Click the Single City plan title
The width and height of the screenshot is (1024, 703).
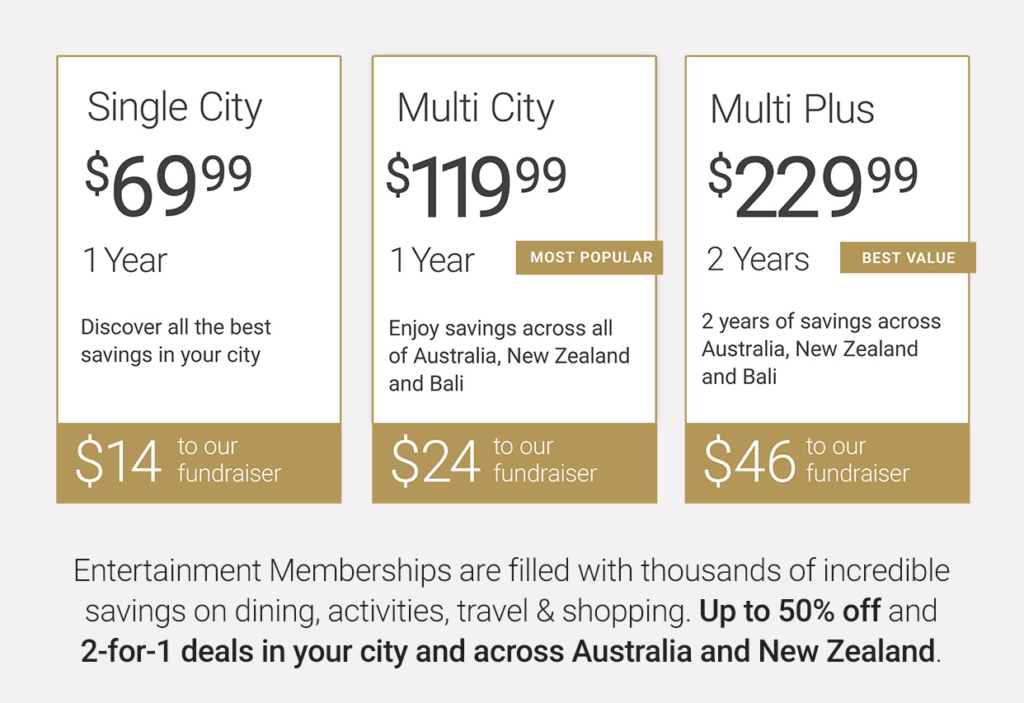tap(175, 108)
